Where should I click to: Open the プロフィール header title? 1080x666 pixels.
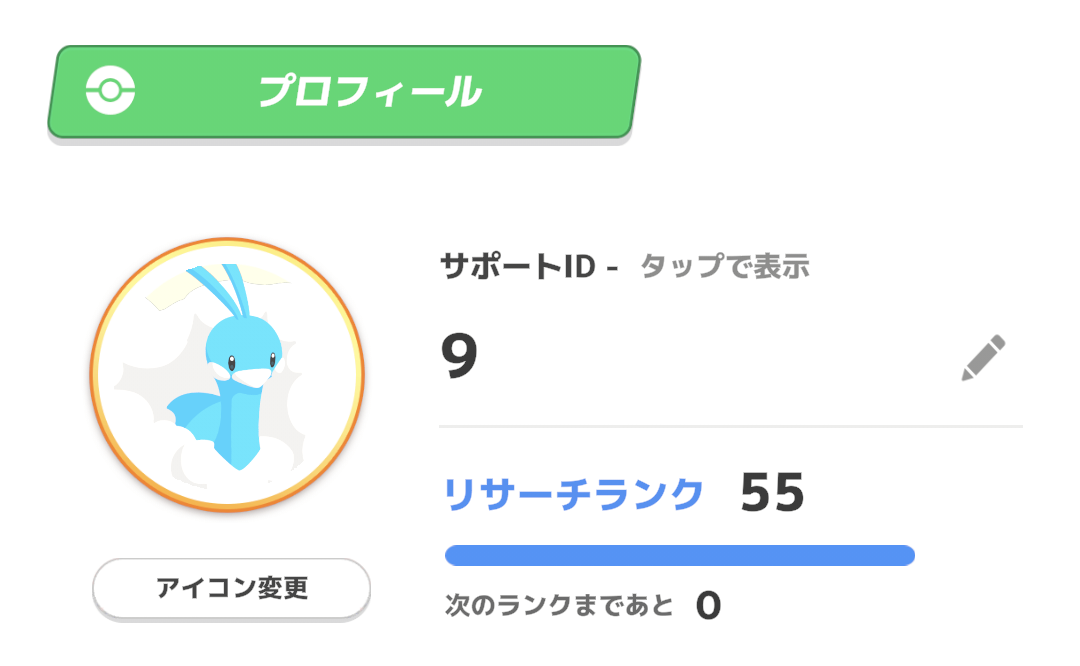point(370,92)
